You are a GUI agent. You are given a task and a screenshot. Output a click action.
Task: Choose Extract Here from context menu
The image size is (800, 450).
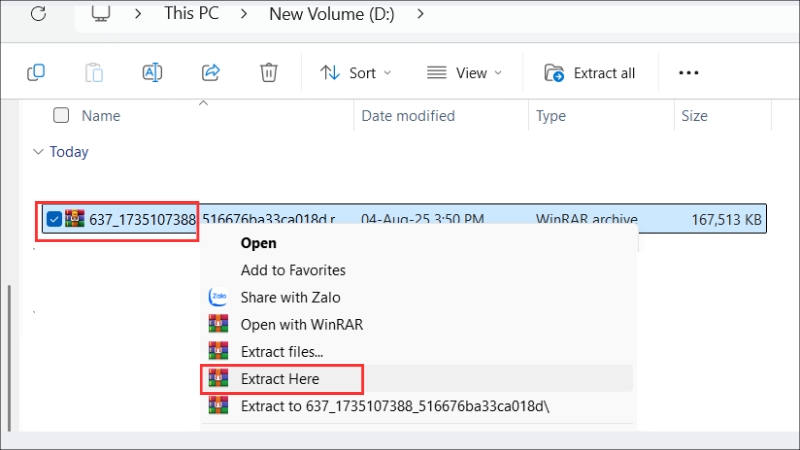tap(280, 378)
